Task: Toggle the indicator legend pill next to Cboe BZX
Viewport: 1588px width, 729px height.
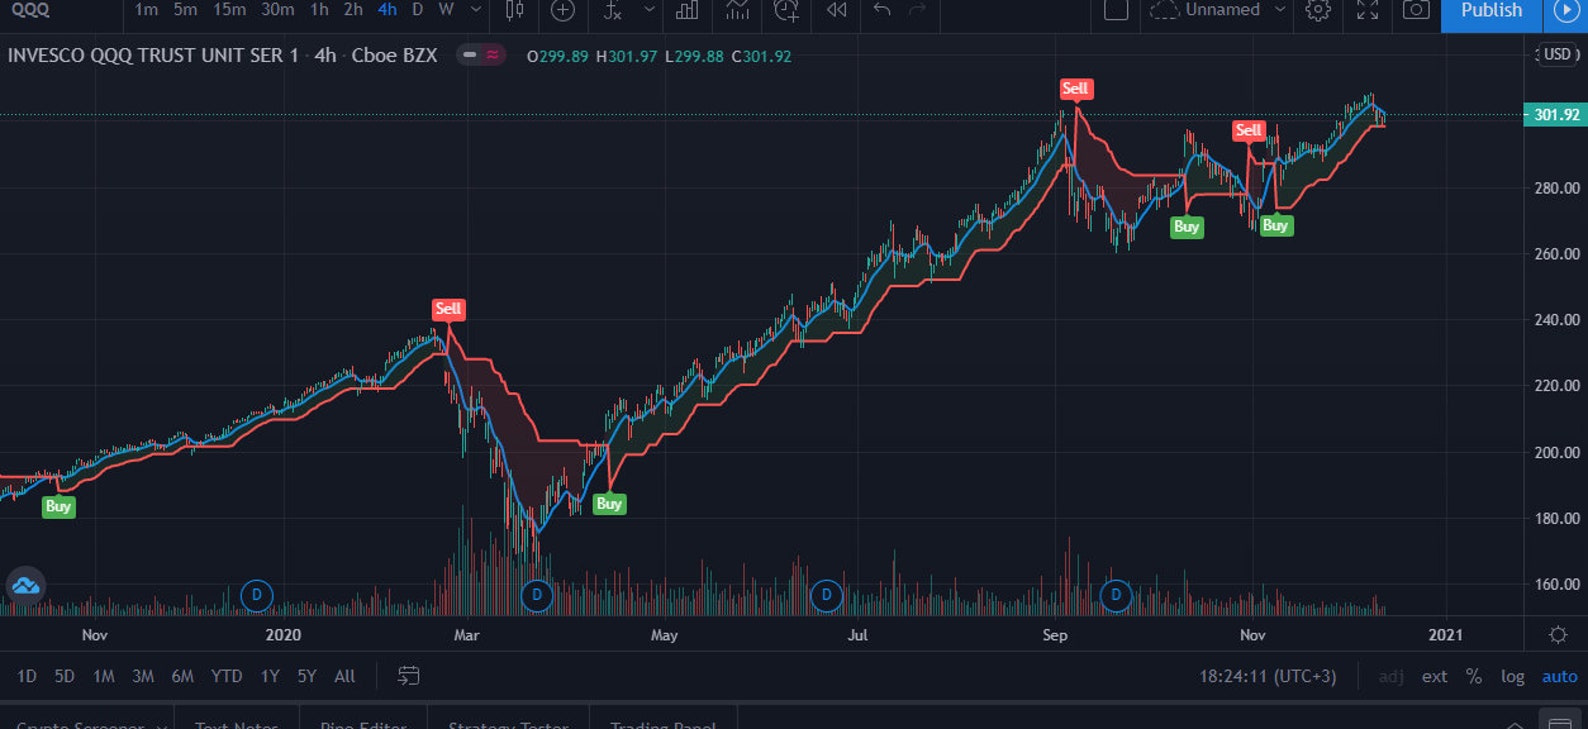Action: [x=481, y=55]
